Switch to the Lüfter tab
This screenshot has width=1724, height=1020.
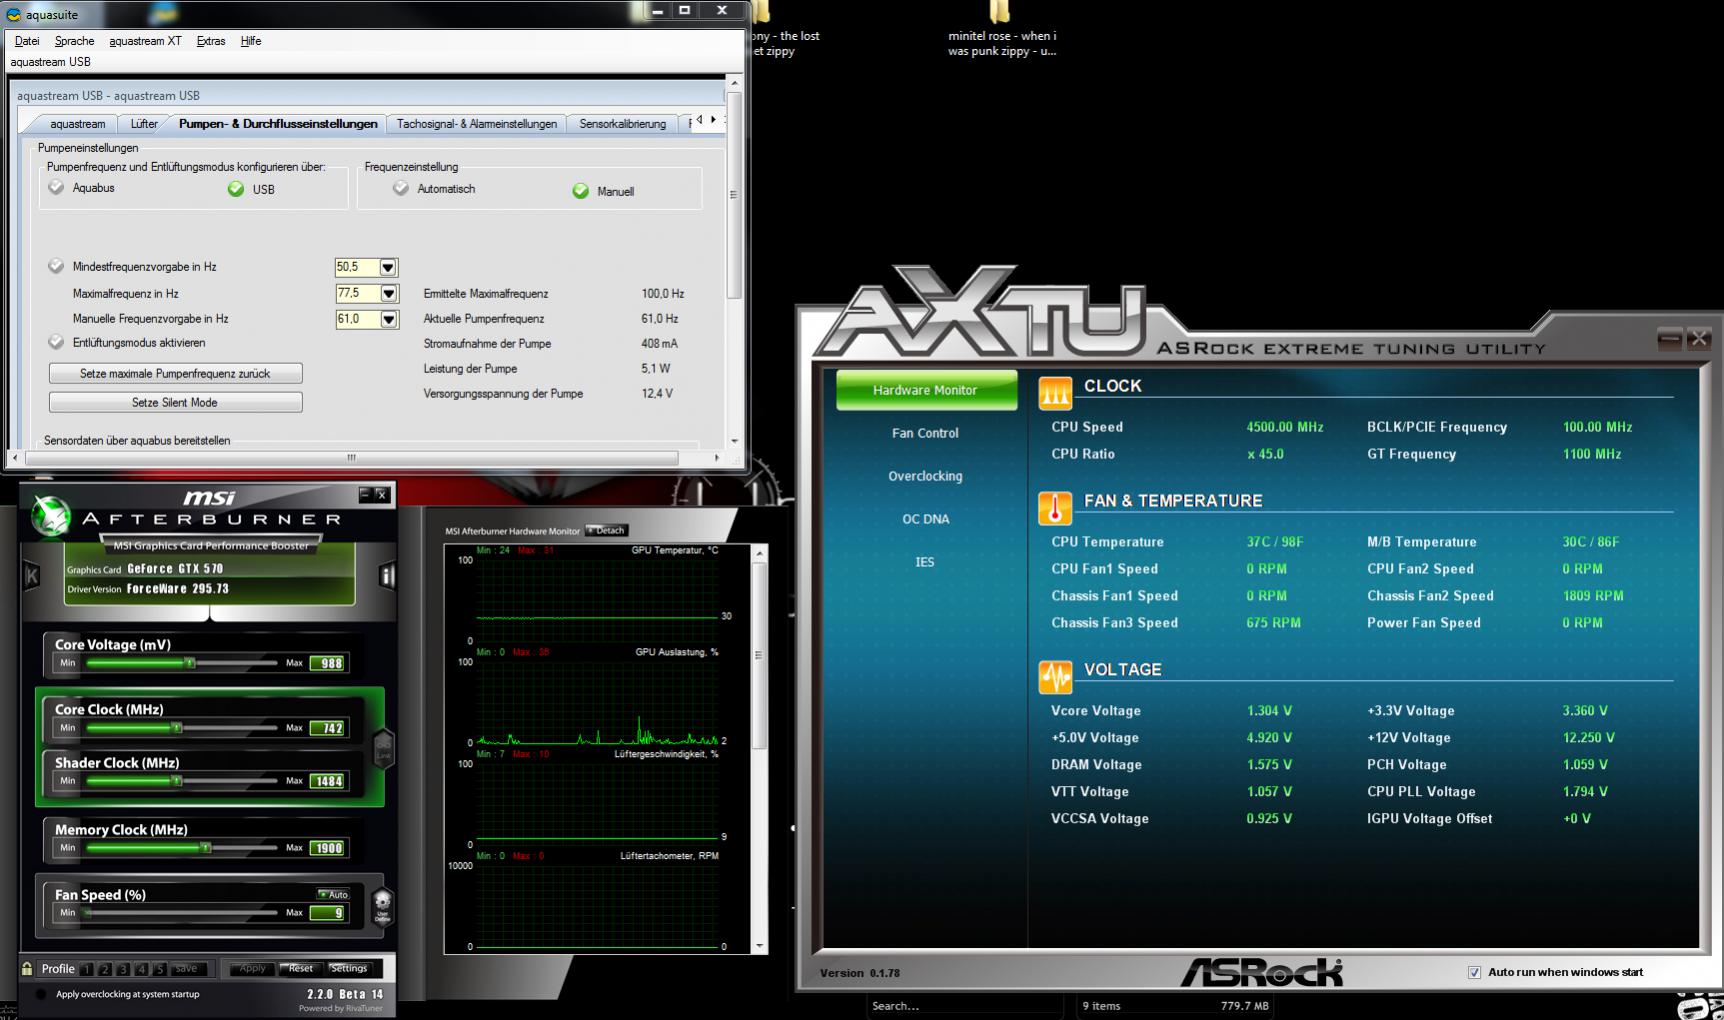tap(144, 124)
